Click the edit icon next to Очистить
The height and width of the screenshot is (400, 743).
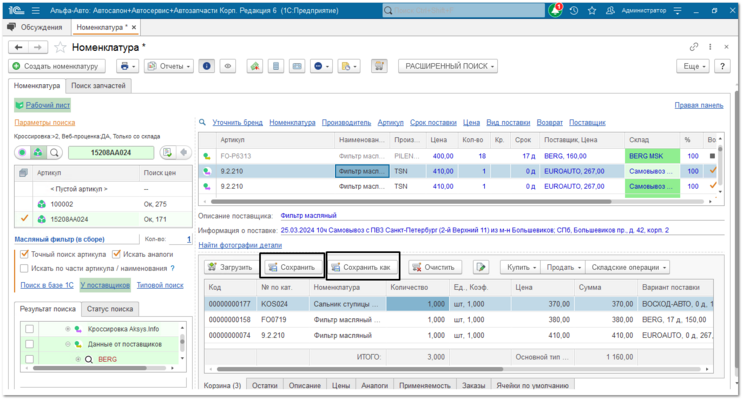[x=481, y=267]
